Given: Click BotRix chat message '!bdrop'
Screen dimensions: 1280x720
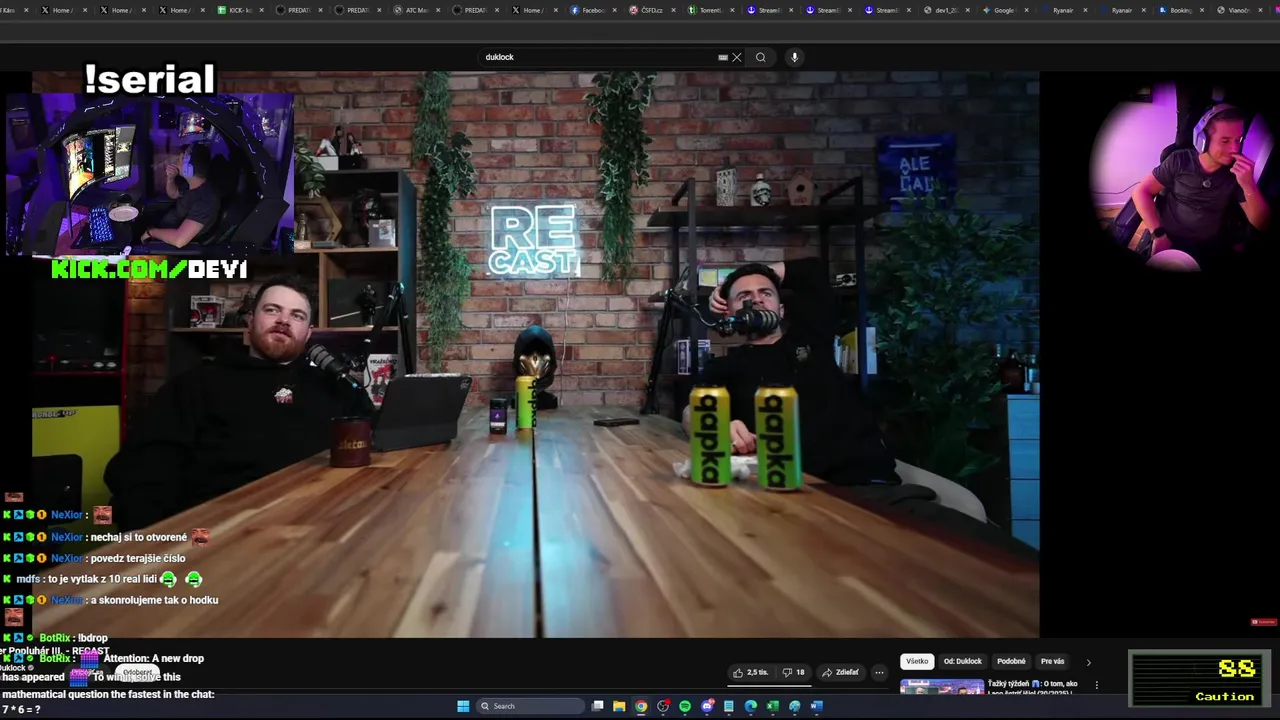Looking at the screenshot, I should click(x=92, y=638).
